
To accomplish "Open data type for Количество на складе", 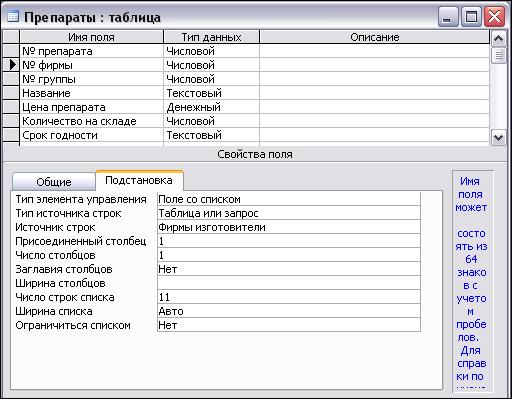I will point(211,121).
